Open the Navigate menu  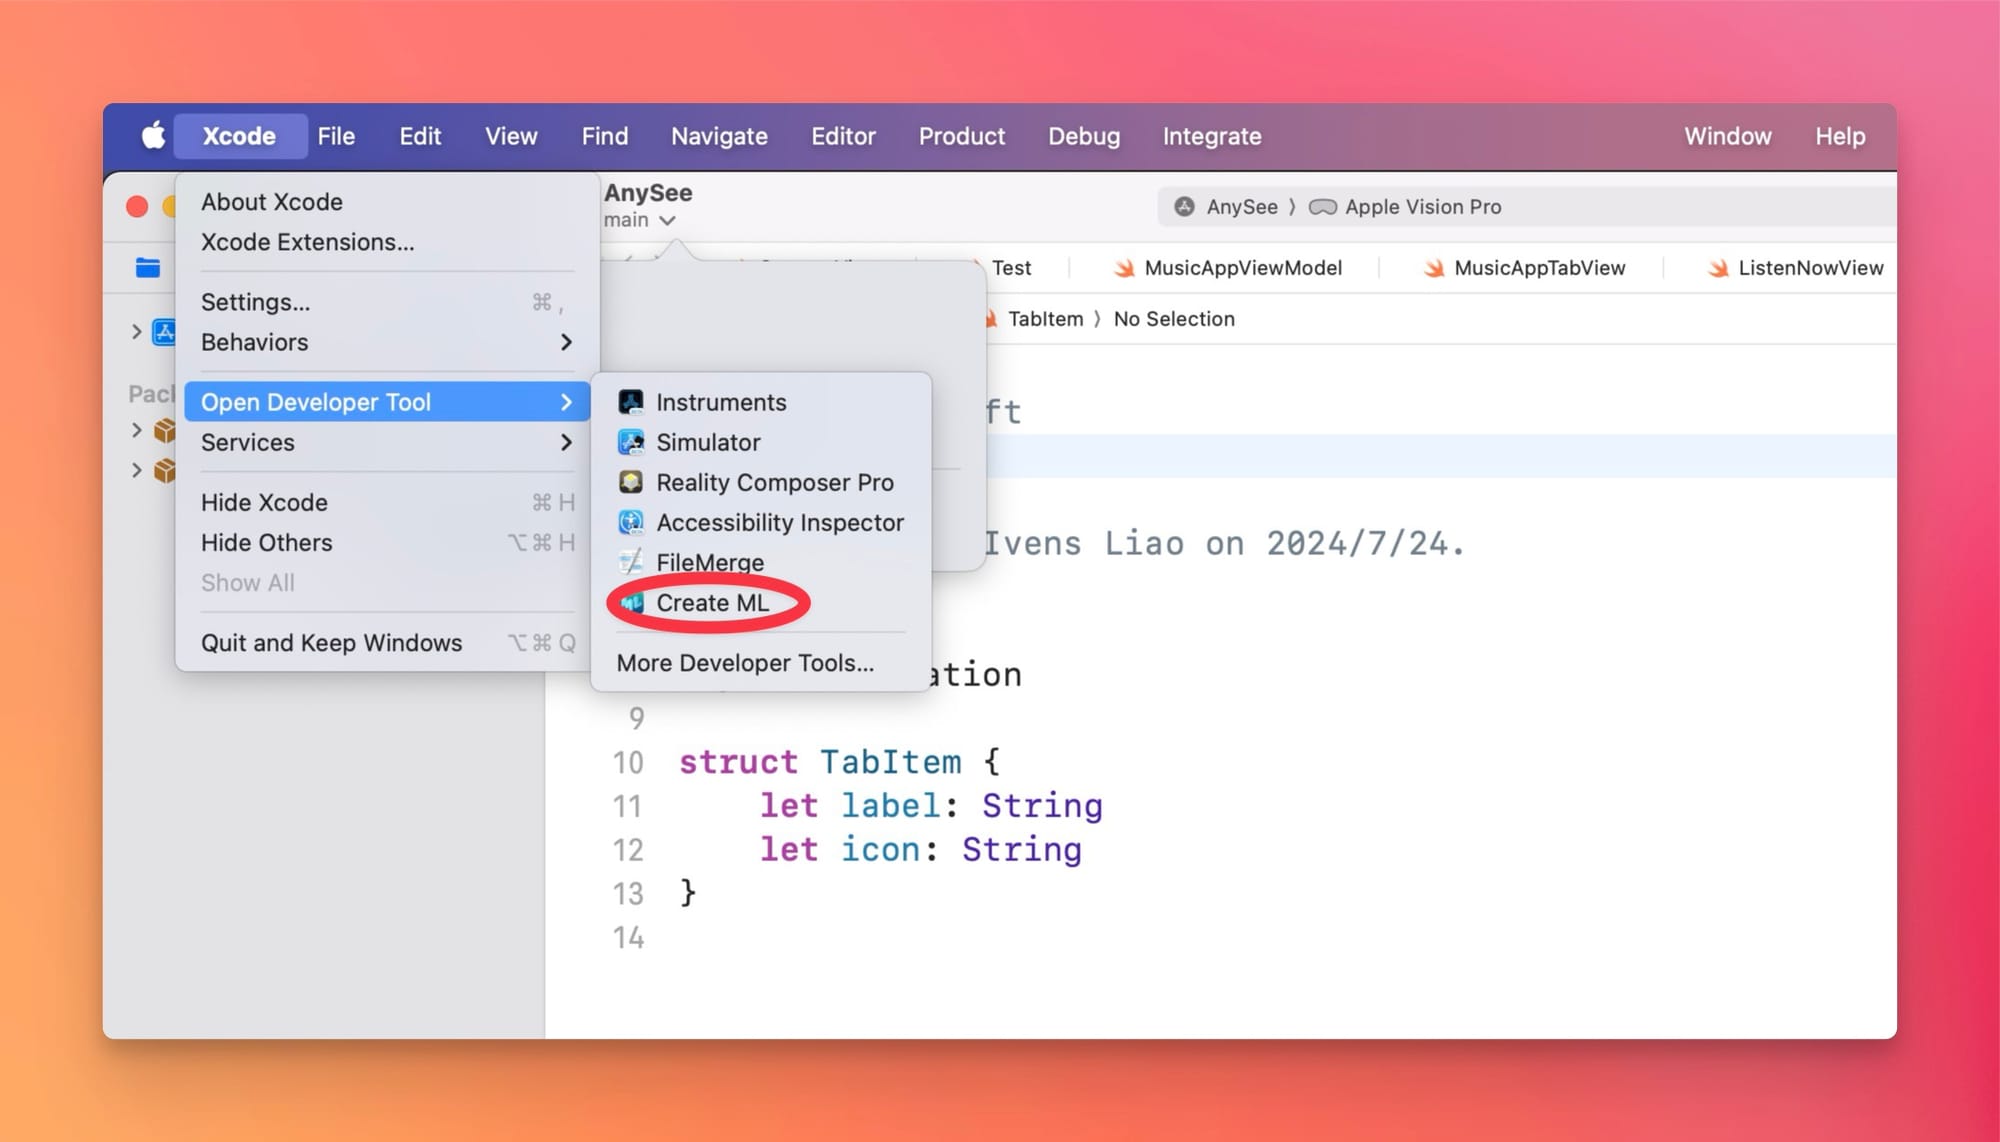[719, 136]
